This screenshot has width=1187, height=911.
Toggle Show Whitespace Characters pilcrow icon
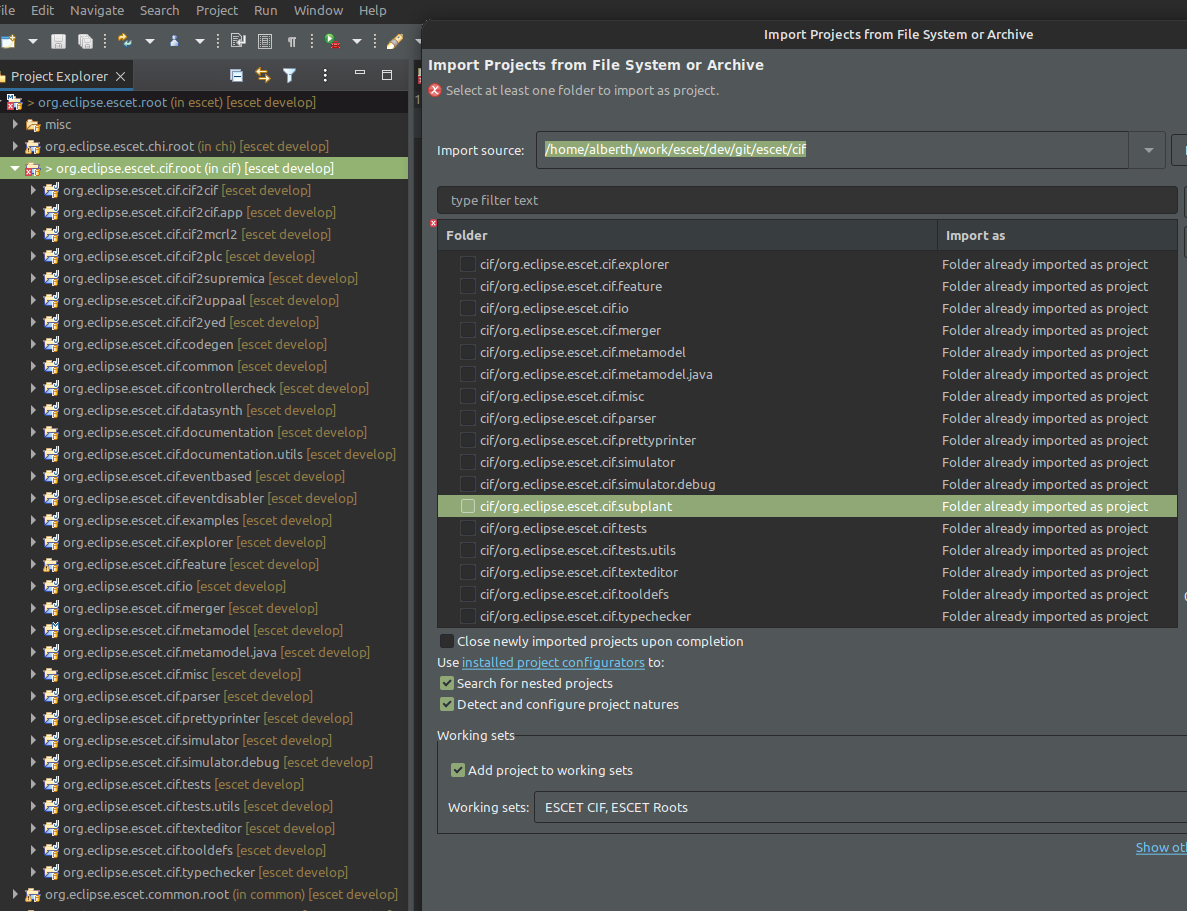click(291, 42)
